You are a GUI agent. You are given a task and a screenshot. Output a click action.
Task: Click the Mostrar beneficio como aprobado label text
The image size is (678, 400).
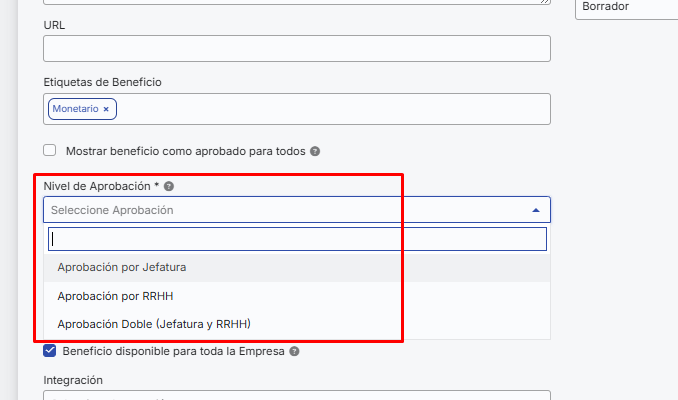tap(185, 151)
